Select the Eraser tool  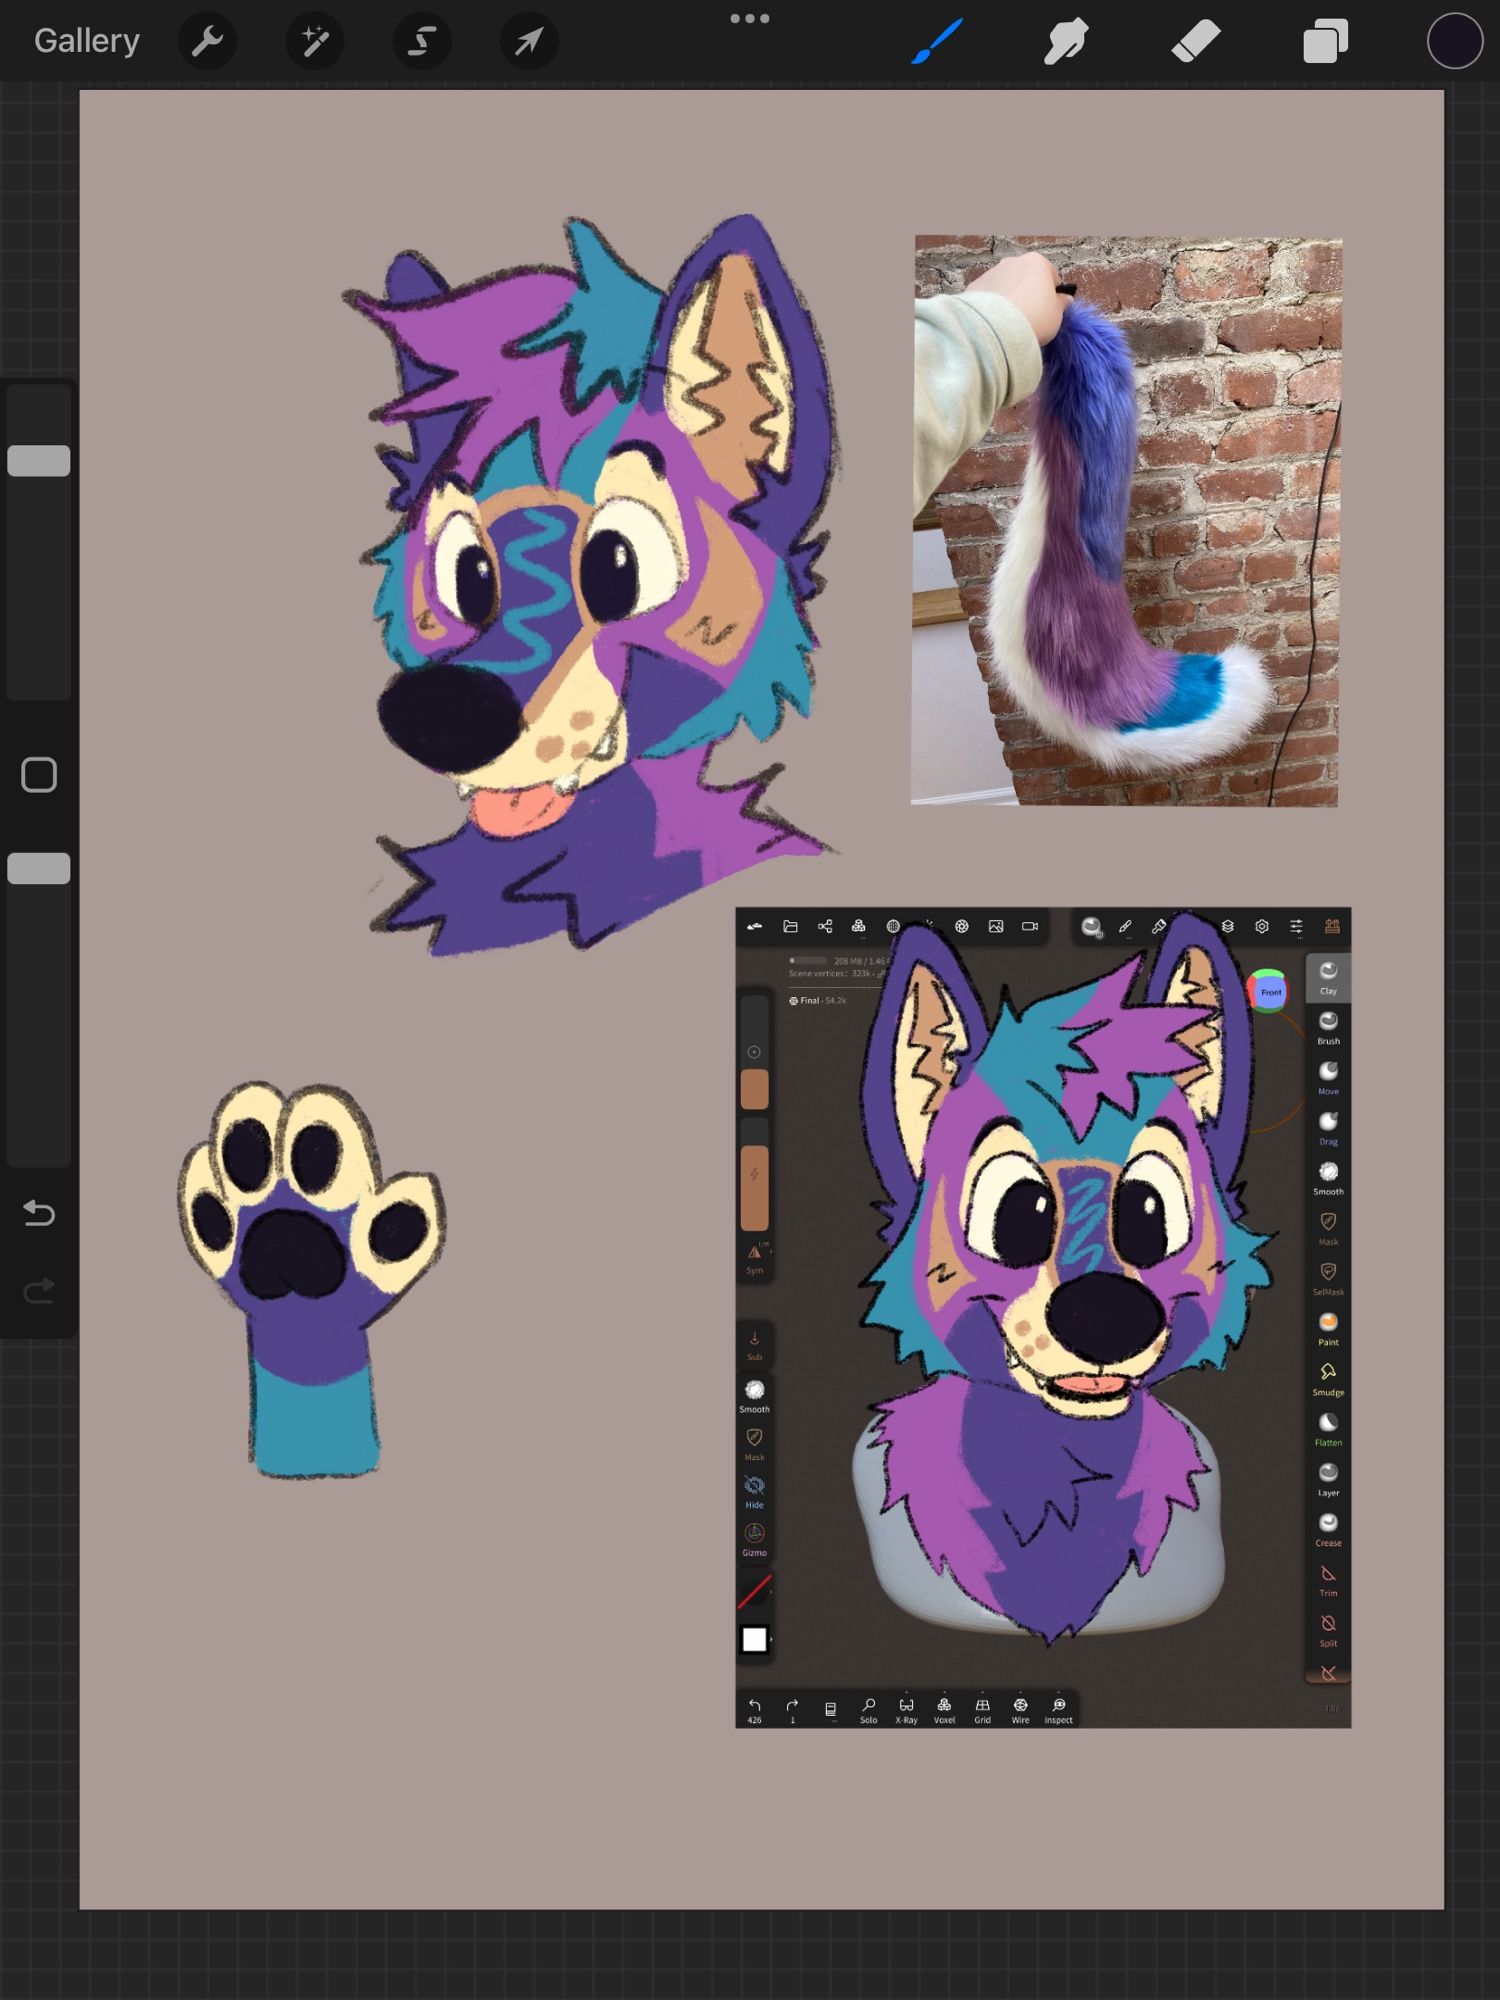pos(1196,41)
